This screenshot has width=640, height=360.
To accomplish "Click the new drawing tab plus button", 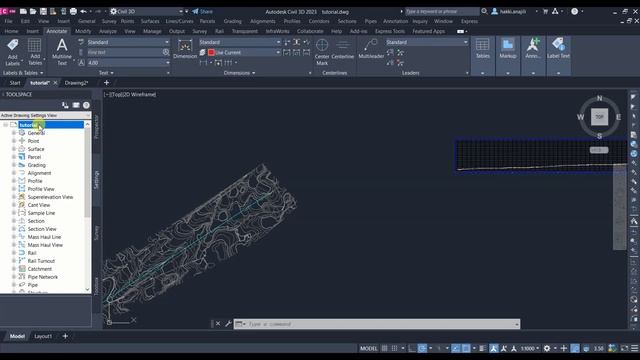I will click(x=106, y=83).
